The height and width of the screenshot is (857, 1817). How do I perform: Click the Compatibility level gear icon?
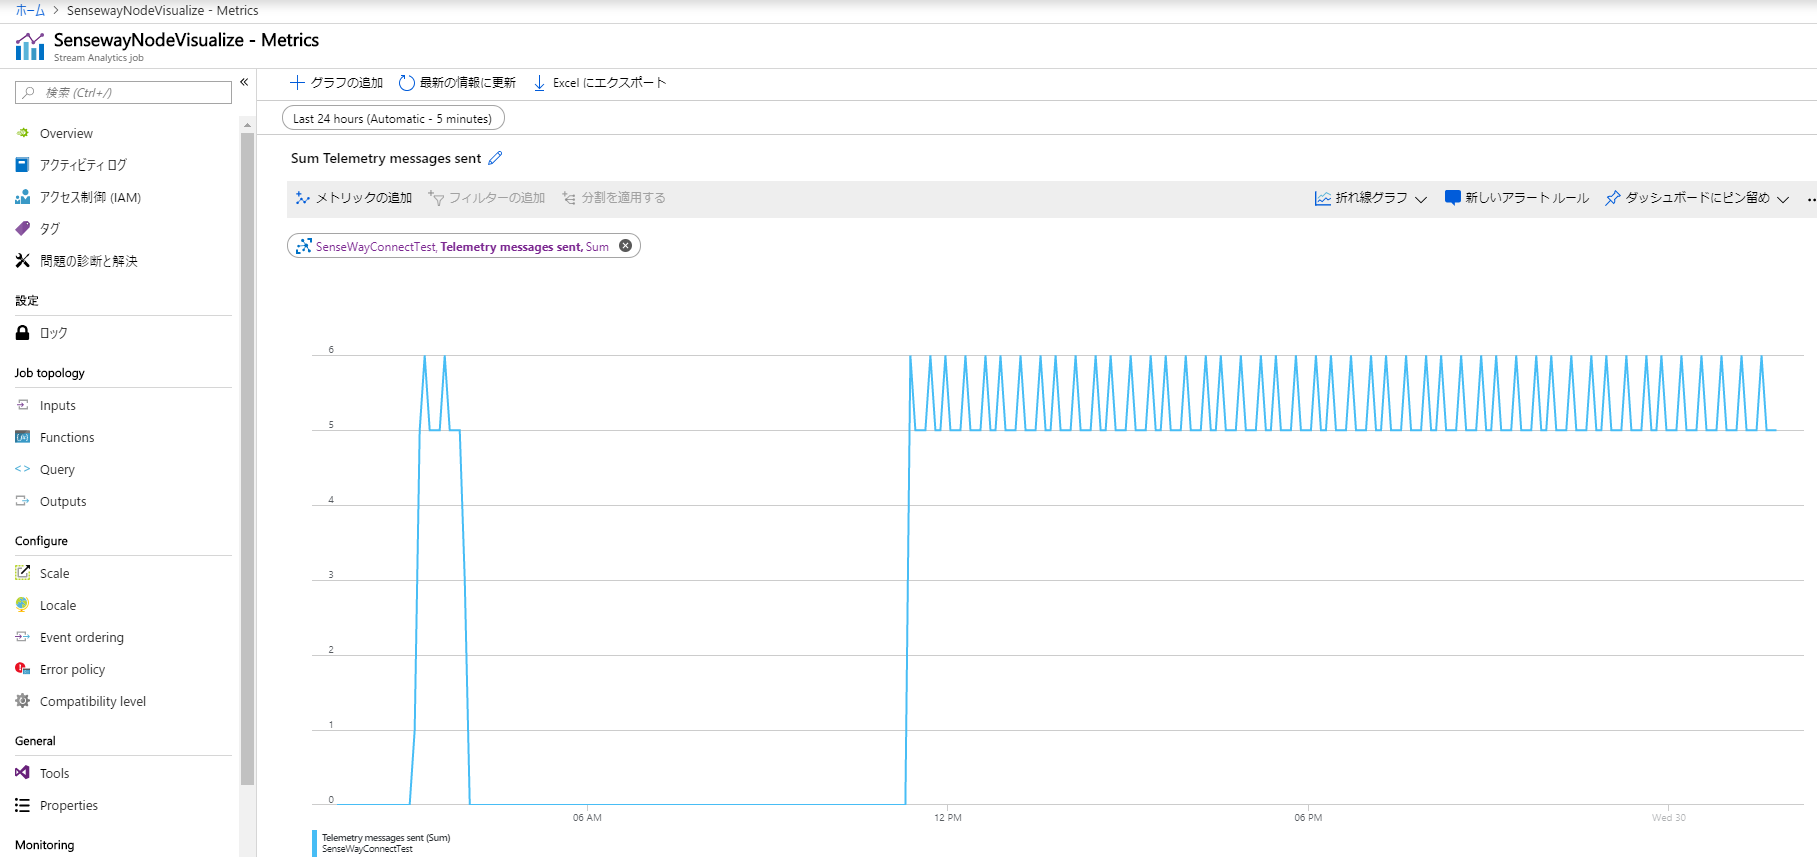[x=22, y=701]
